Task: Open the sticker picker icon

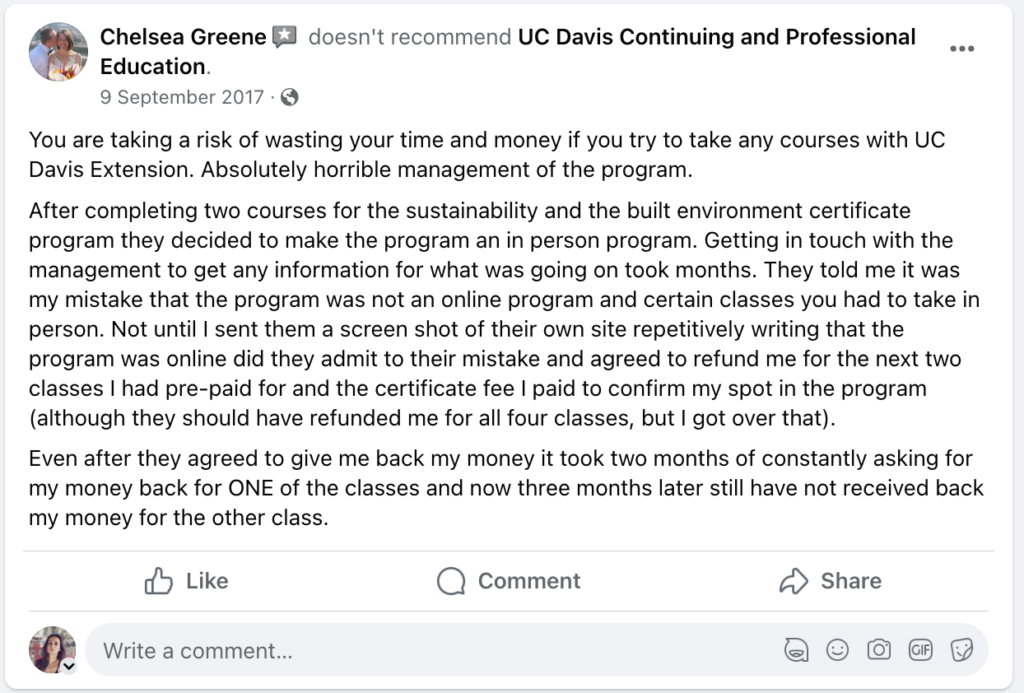Action: coord(962,649)
